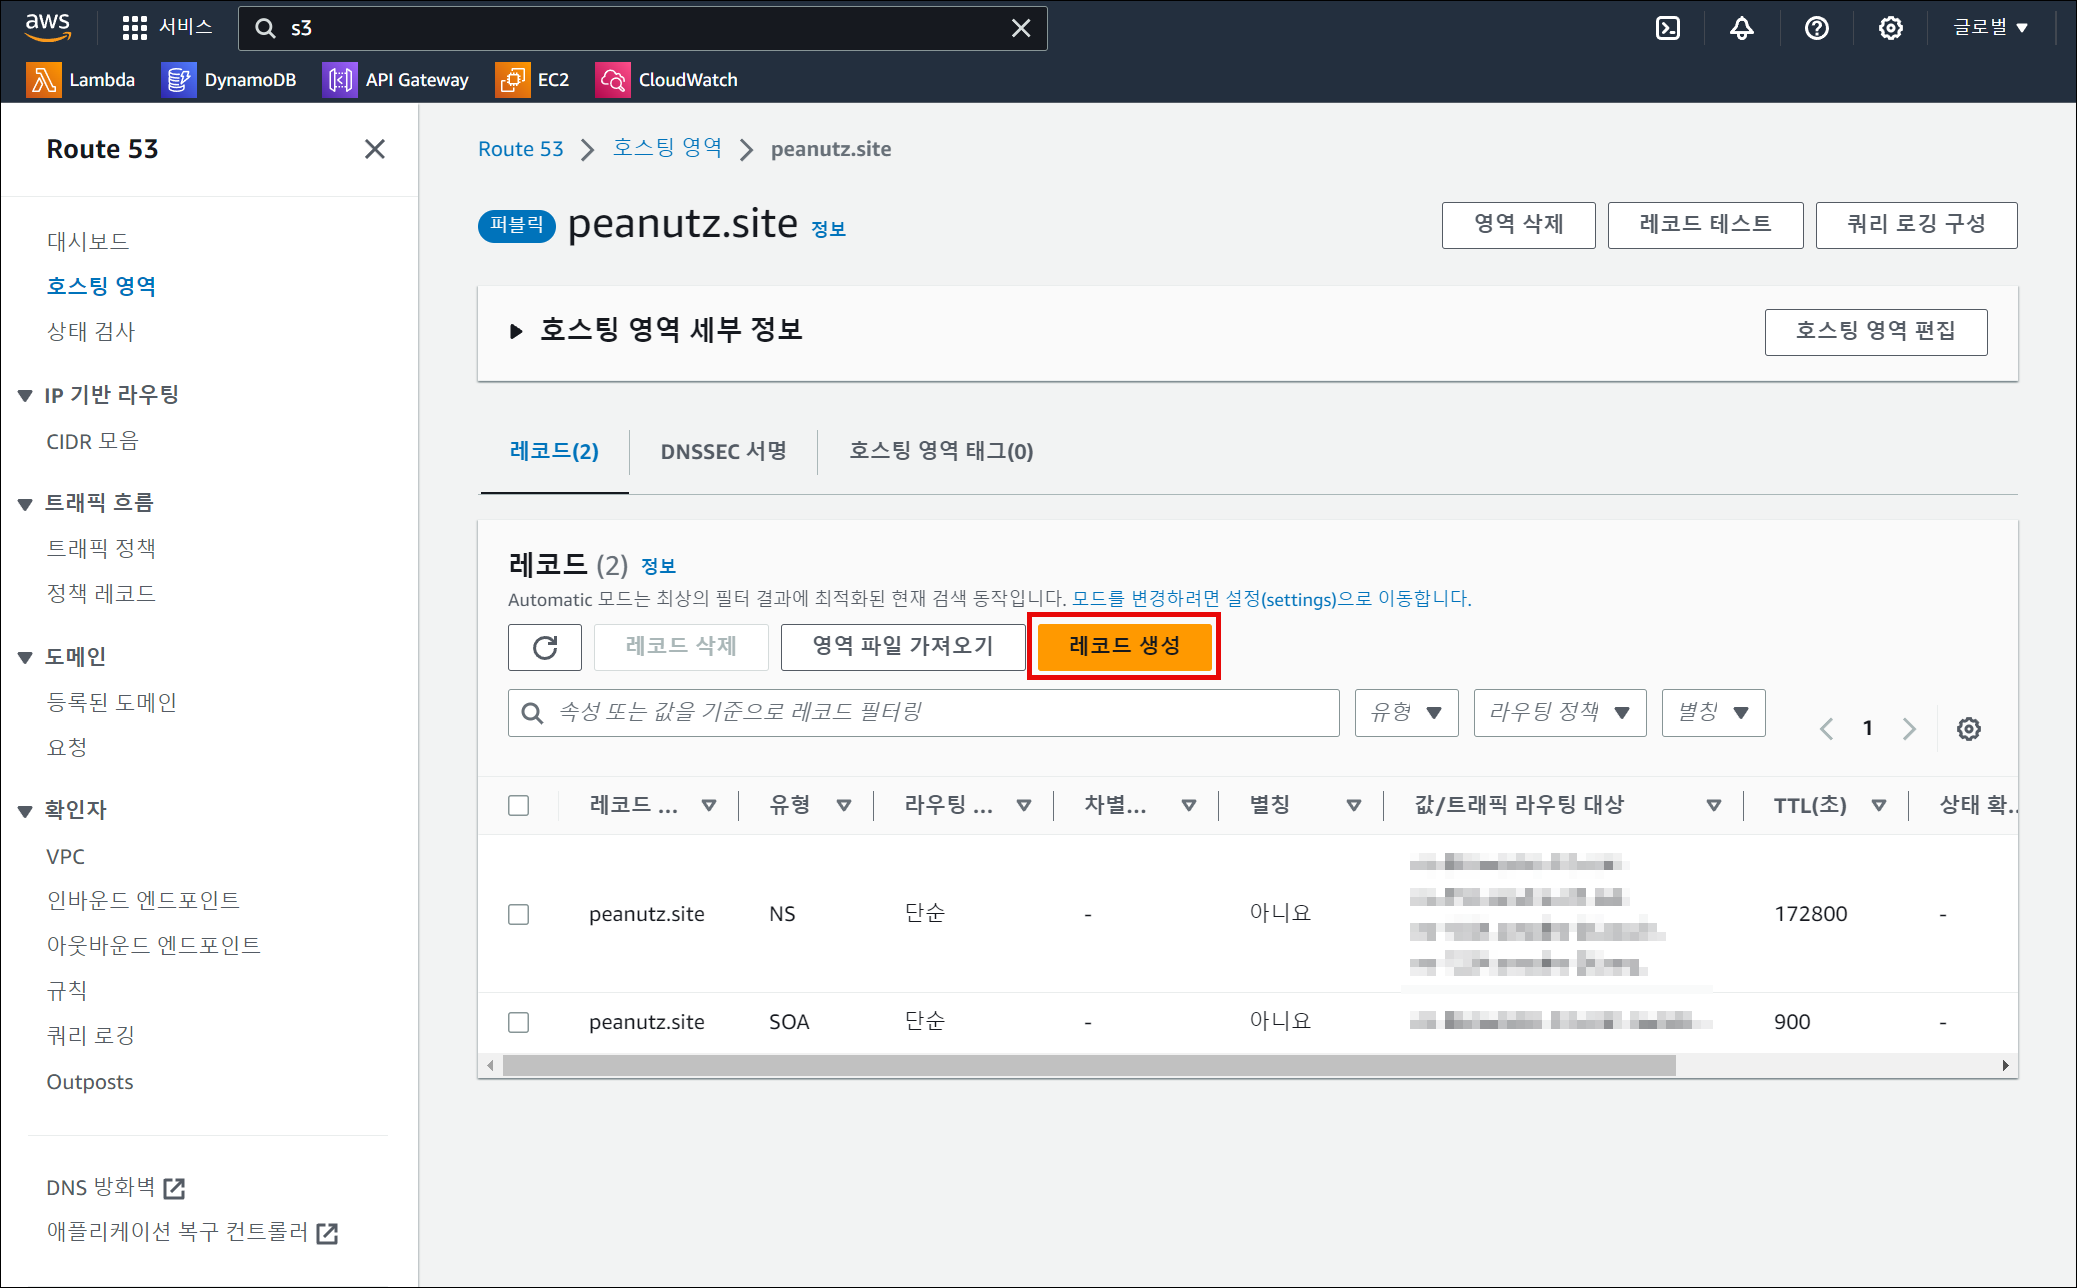Switch to the hosted zone tags tab
Image resolution: width=2077 pixels, height=1288 pixels.
click(940, 451)
